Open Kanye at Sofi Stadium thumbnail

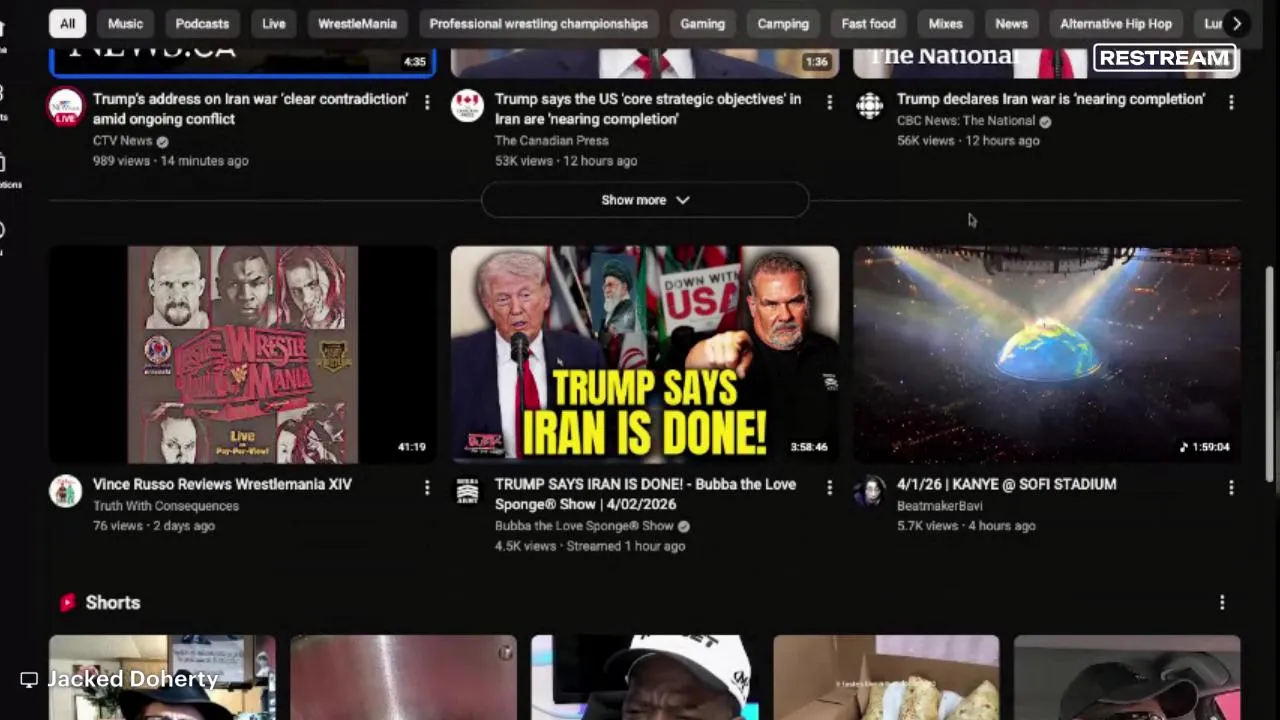point(1047,355)
